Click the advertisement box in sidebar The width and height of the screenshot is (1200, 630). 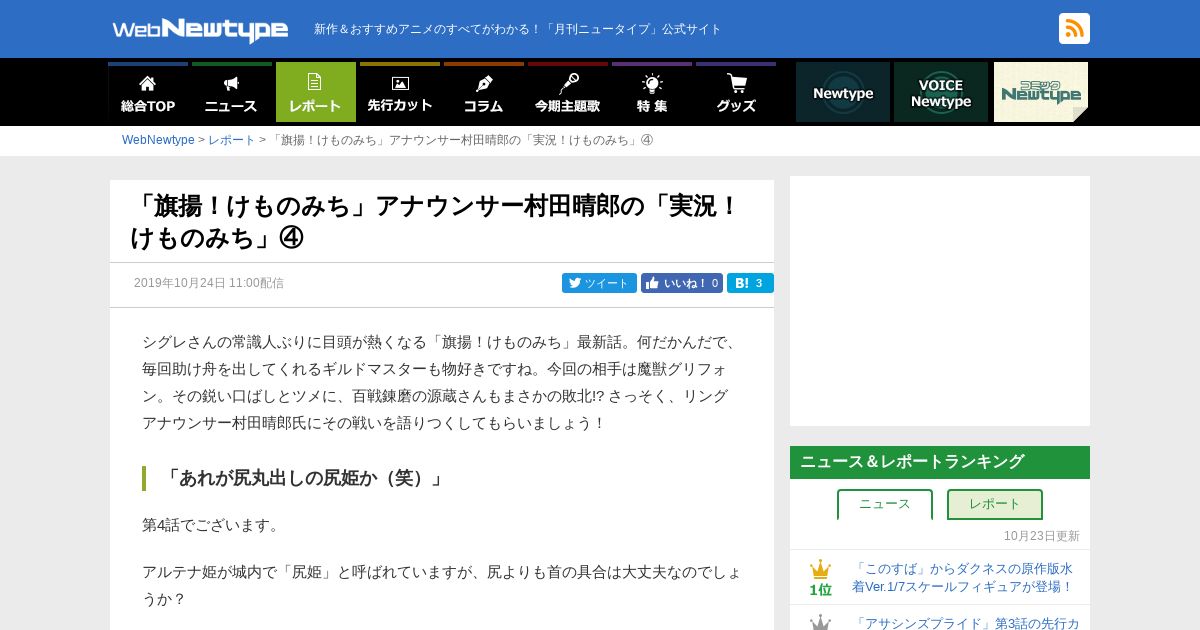pyautogui.click(x=940, y=301)
